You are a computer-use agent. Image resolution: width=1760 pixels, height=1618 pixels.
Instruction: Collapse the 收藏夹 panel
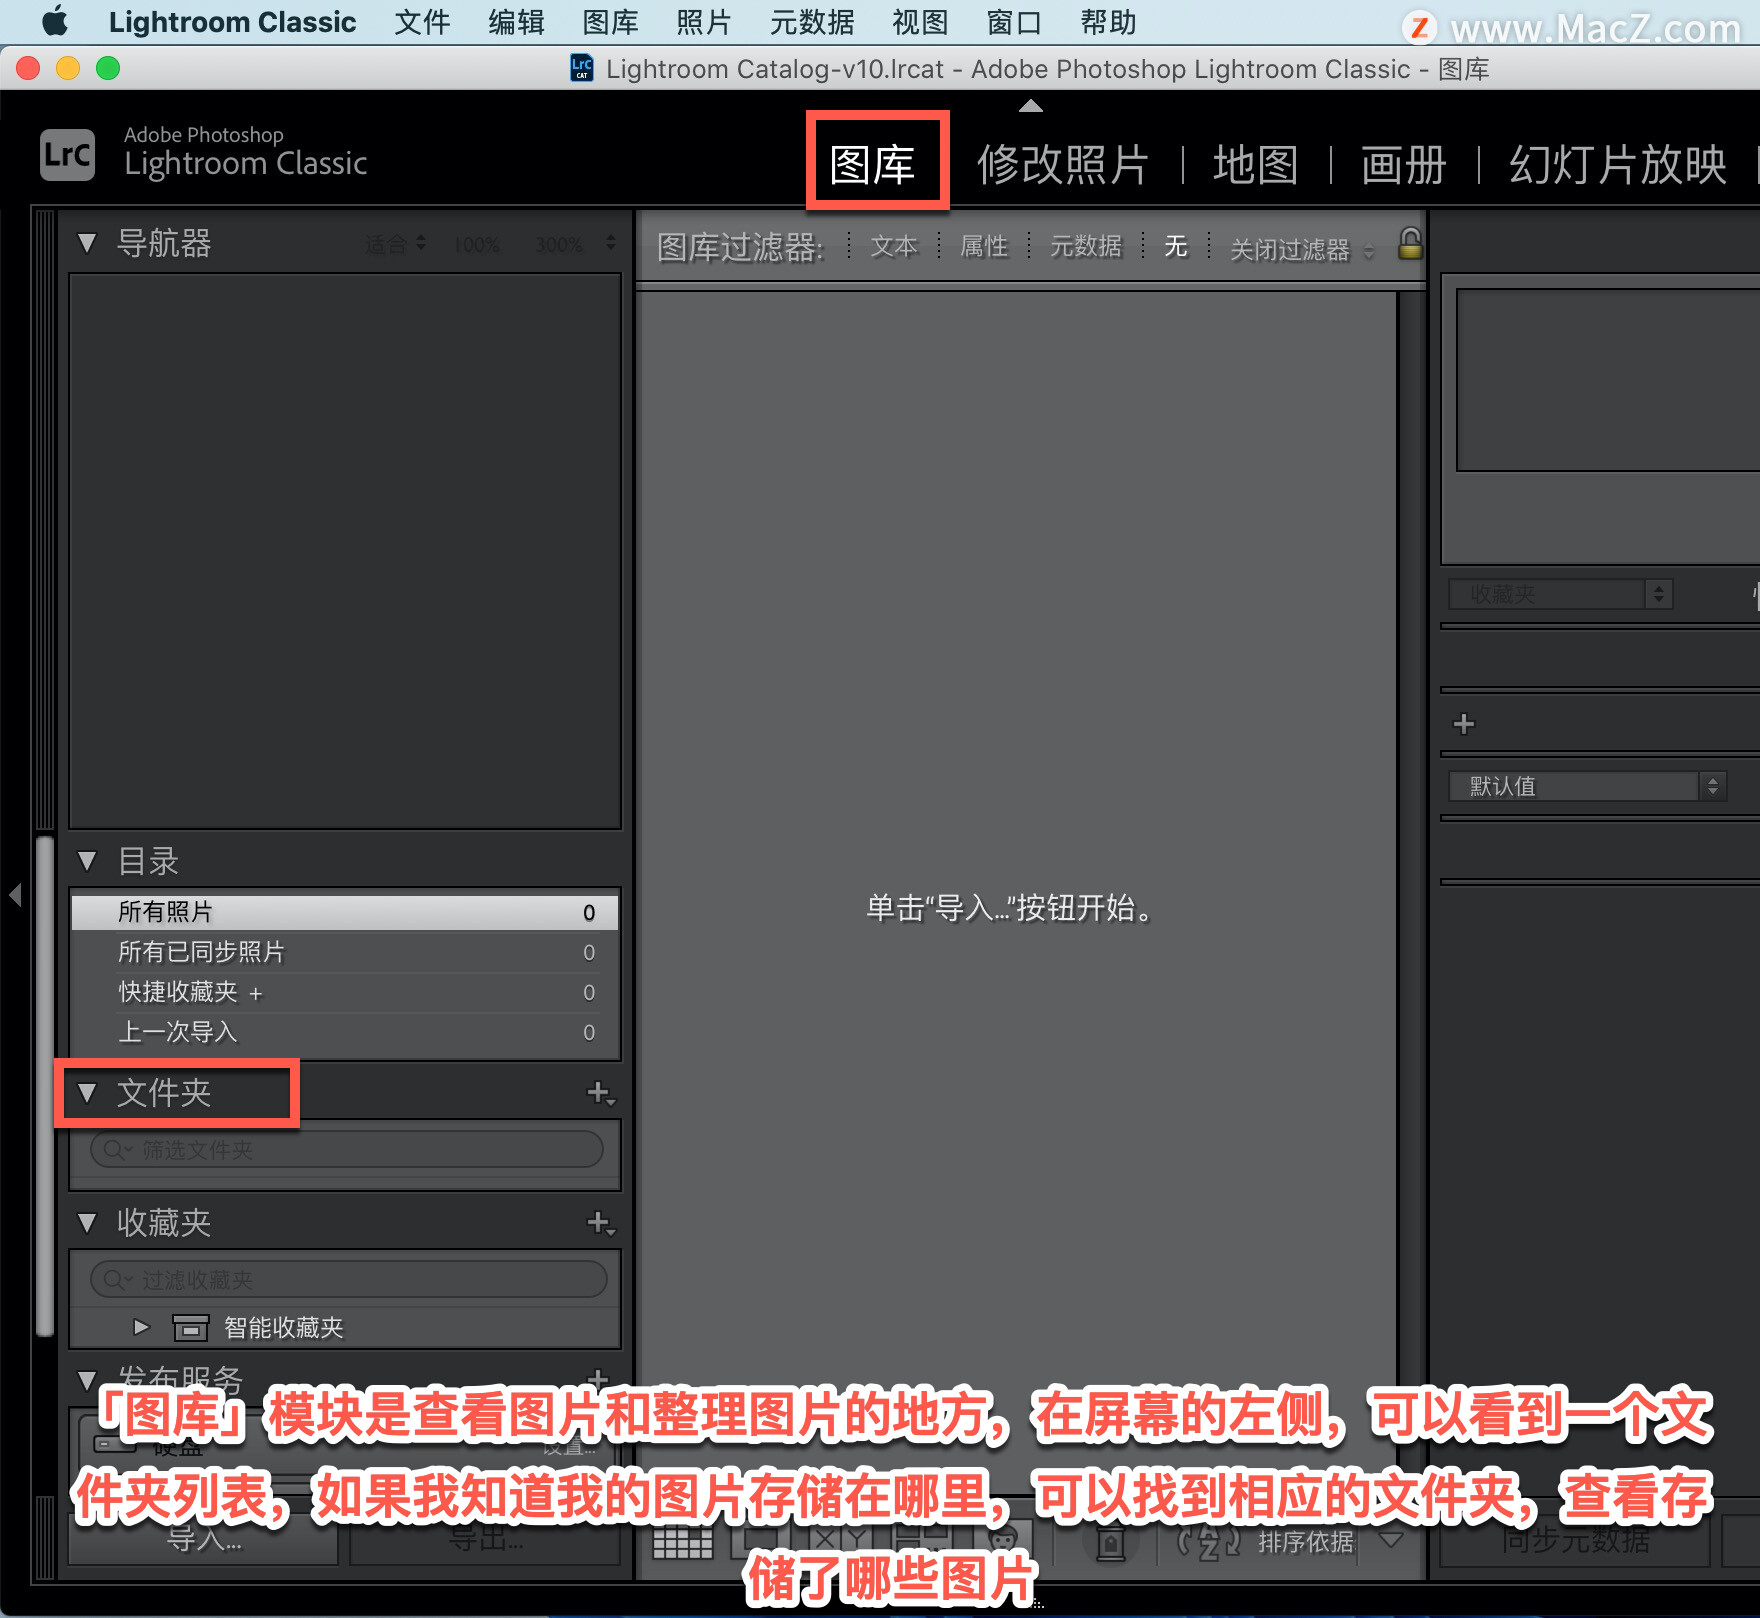tap(87, 1223)
